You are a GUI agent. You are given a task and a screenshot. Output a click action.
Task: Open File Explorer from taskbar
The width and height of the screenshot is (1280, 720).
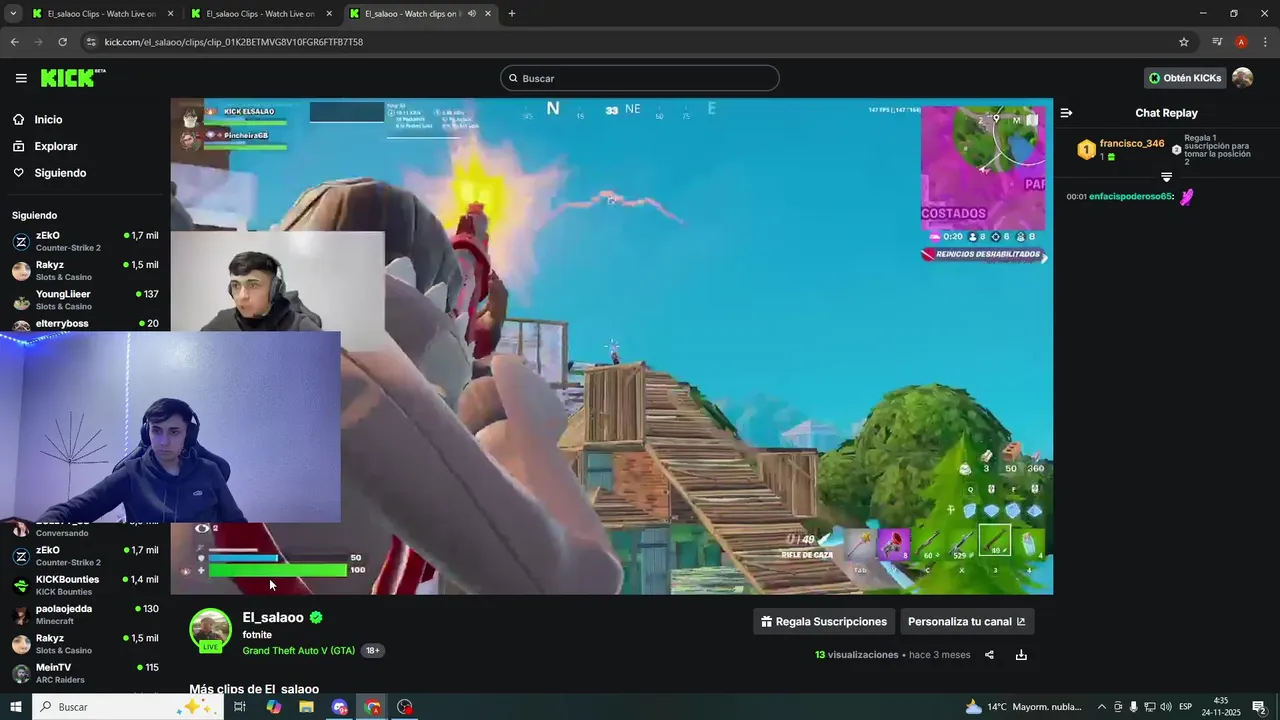tap(306, 707)
